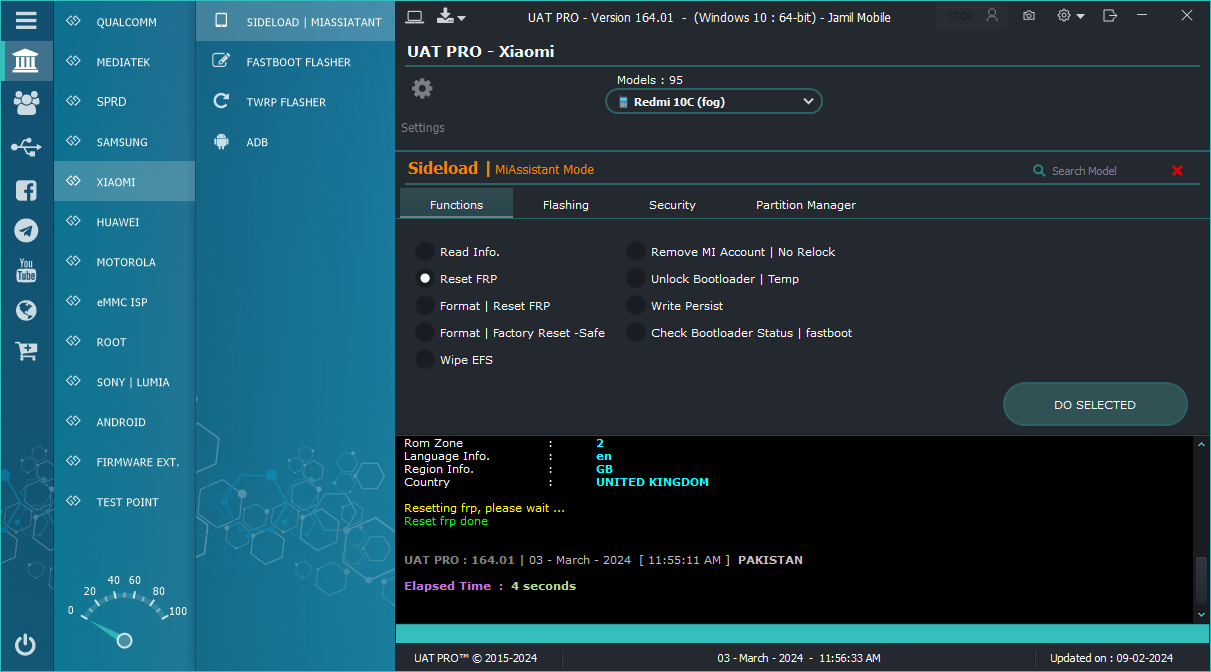Click the power icon at bottom left
The image size is (1211, 672).
(26, 645)
